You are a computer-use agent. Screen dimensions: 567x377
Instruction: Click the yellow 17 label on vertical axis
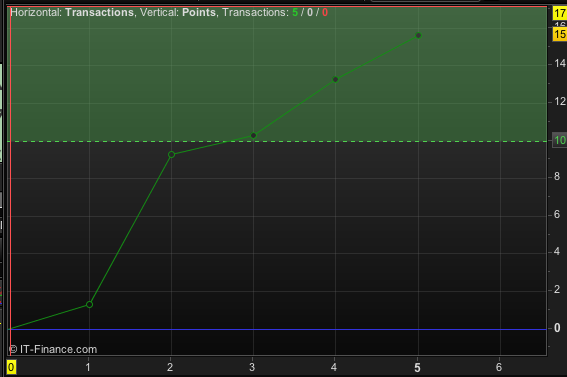560,14
